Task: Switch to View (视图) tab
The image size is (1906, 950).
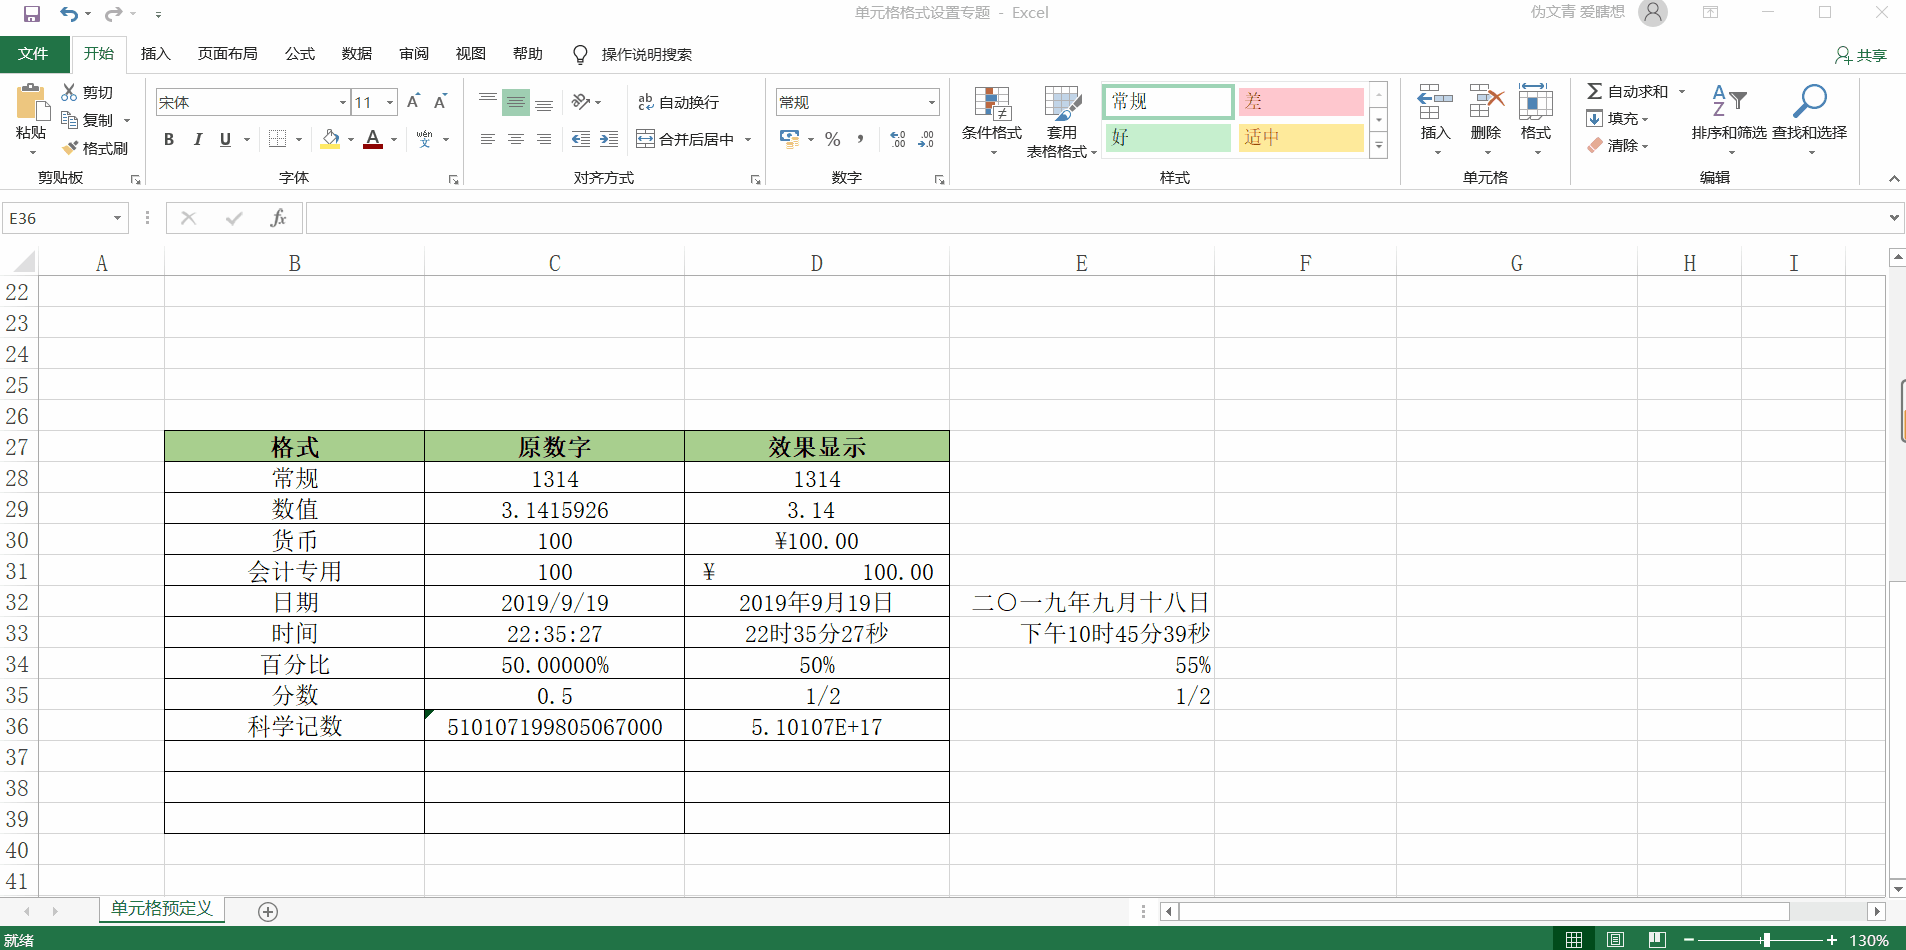Action: click(470, 54)
